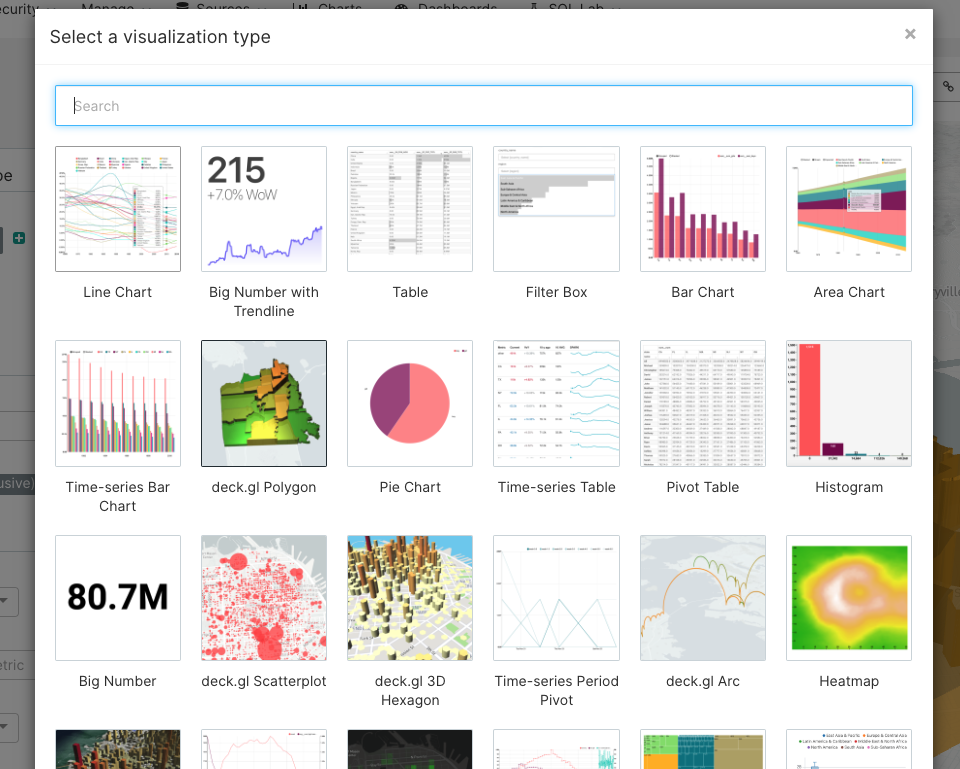Viewport: 960px width, 769px height.
Task: Pick the Table visualization thumbnail
Action: [410, 209]
